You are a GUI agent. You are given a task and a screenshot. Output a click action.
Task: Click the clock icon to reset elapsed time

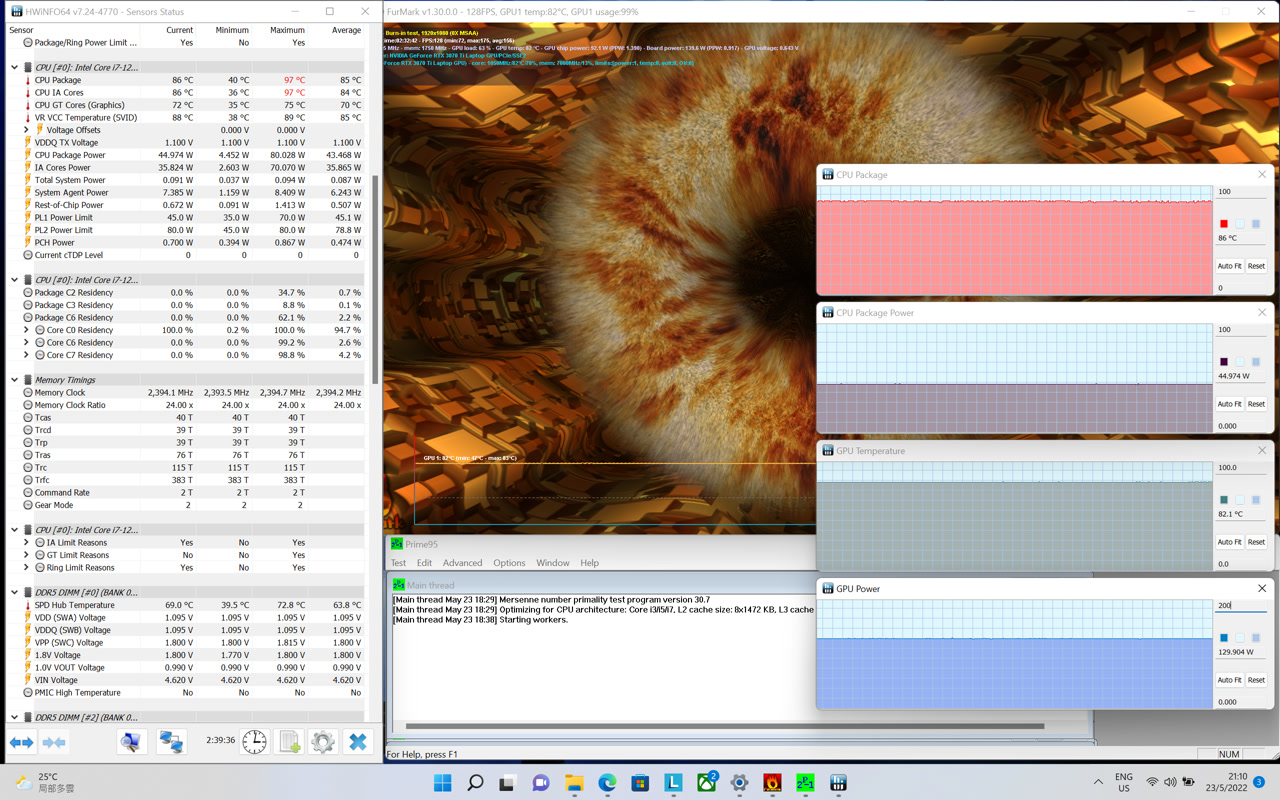tap(255, 741)
